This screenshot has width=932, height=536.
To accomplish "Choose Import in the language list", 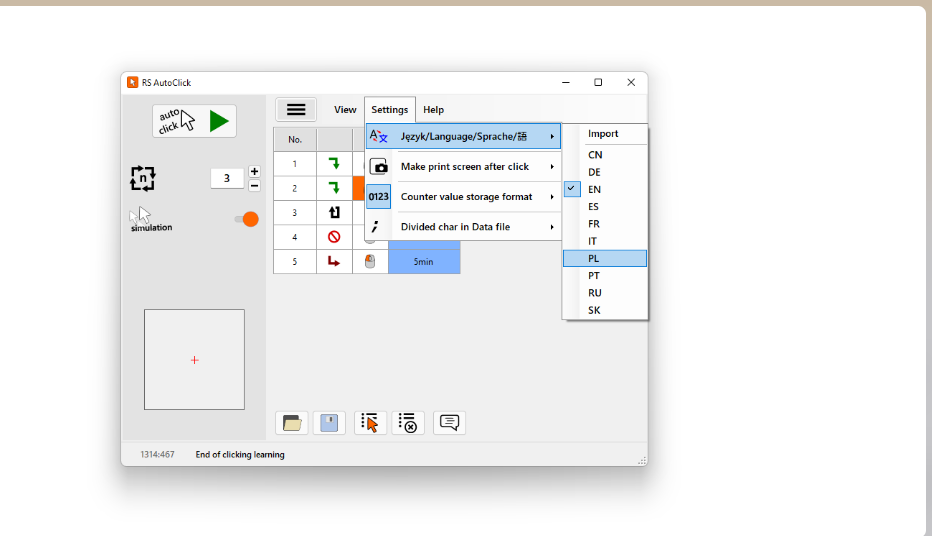I will pyautogui.click(x=605, y=134).
